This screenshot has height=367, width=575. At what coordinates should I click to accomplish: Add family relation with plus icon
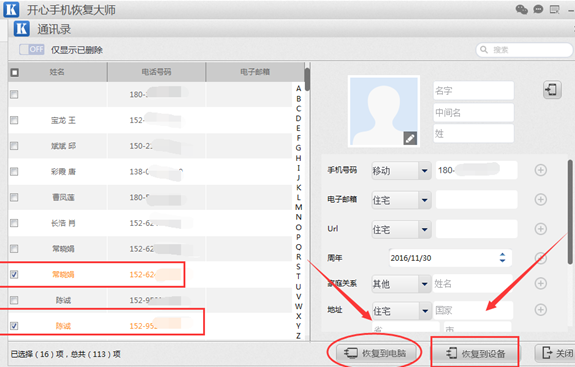541,283
